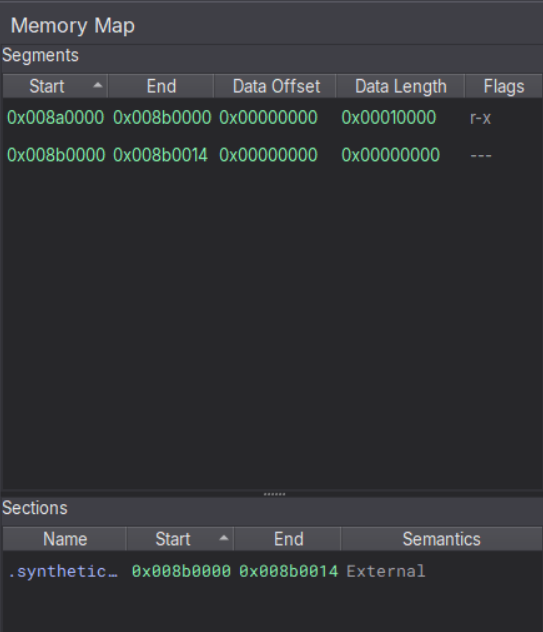The width and height of the screenshot is (543, 632).
Task: Sort segments by Data Offset header
Action: tap(276, 86)
